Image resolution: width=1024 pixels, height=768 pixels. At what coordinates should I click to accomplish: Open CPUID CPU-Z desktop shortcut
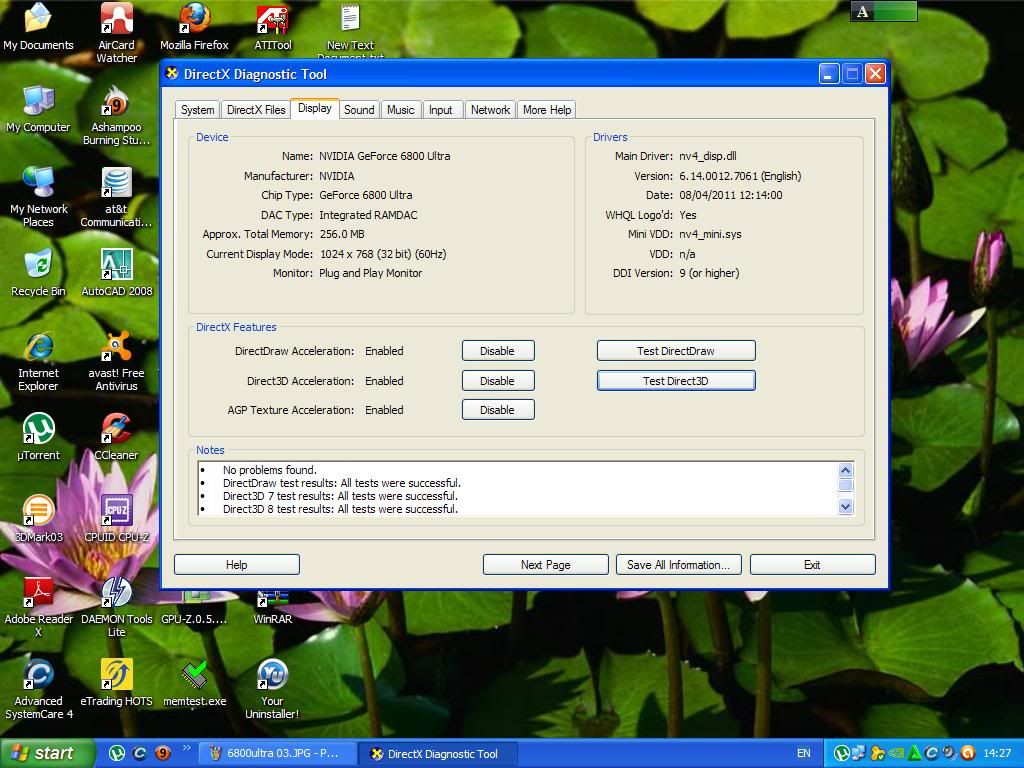(x=116, y=519)
